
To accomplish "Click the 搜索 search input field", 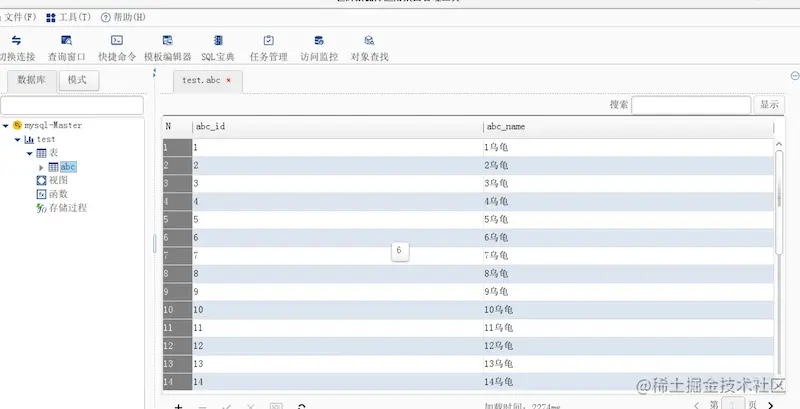I will 691,105.
